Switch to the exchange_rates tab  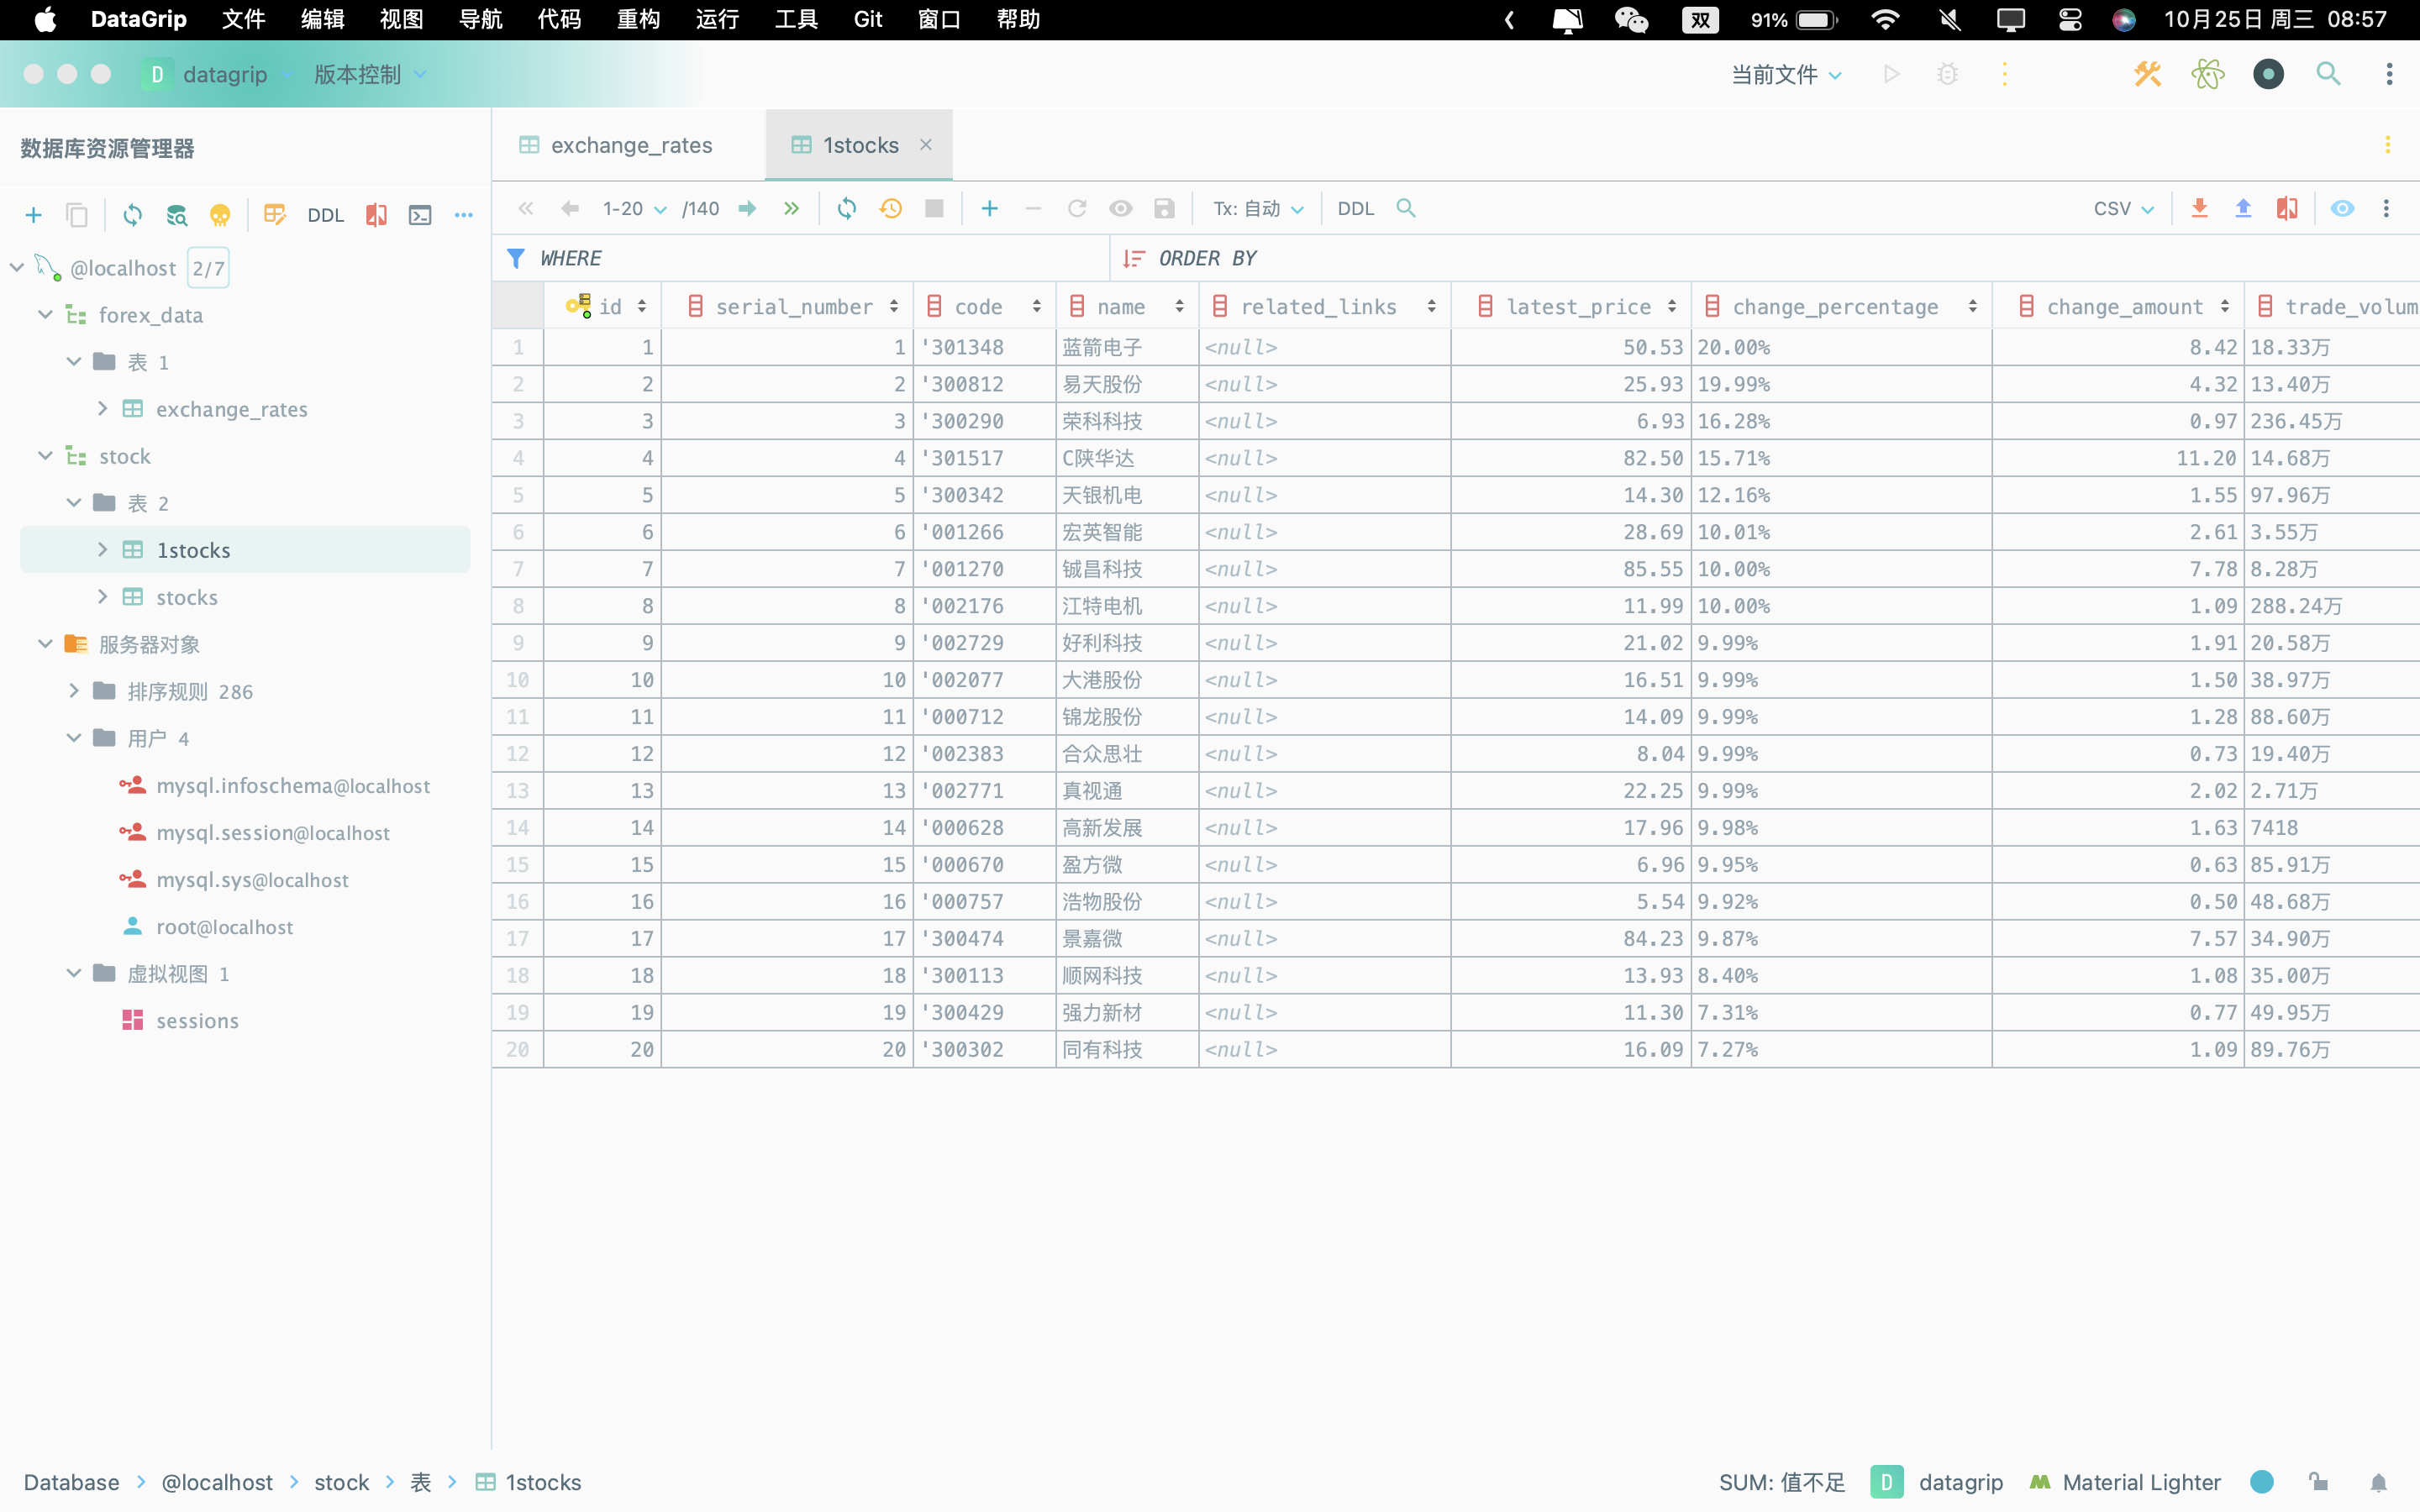point(630,145)
